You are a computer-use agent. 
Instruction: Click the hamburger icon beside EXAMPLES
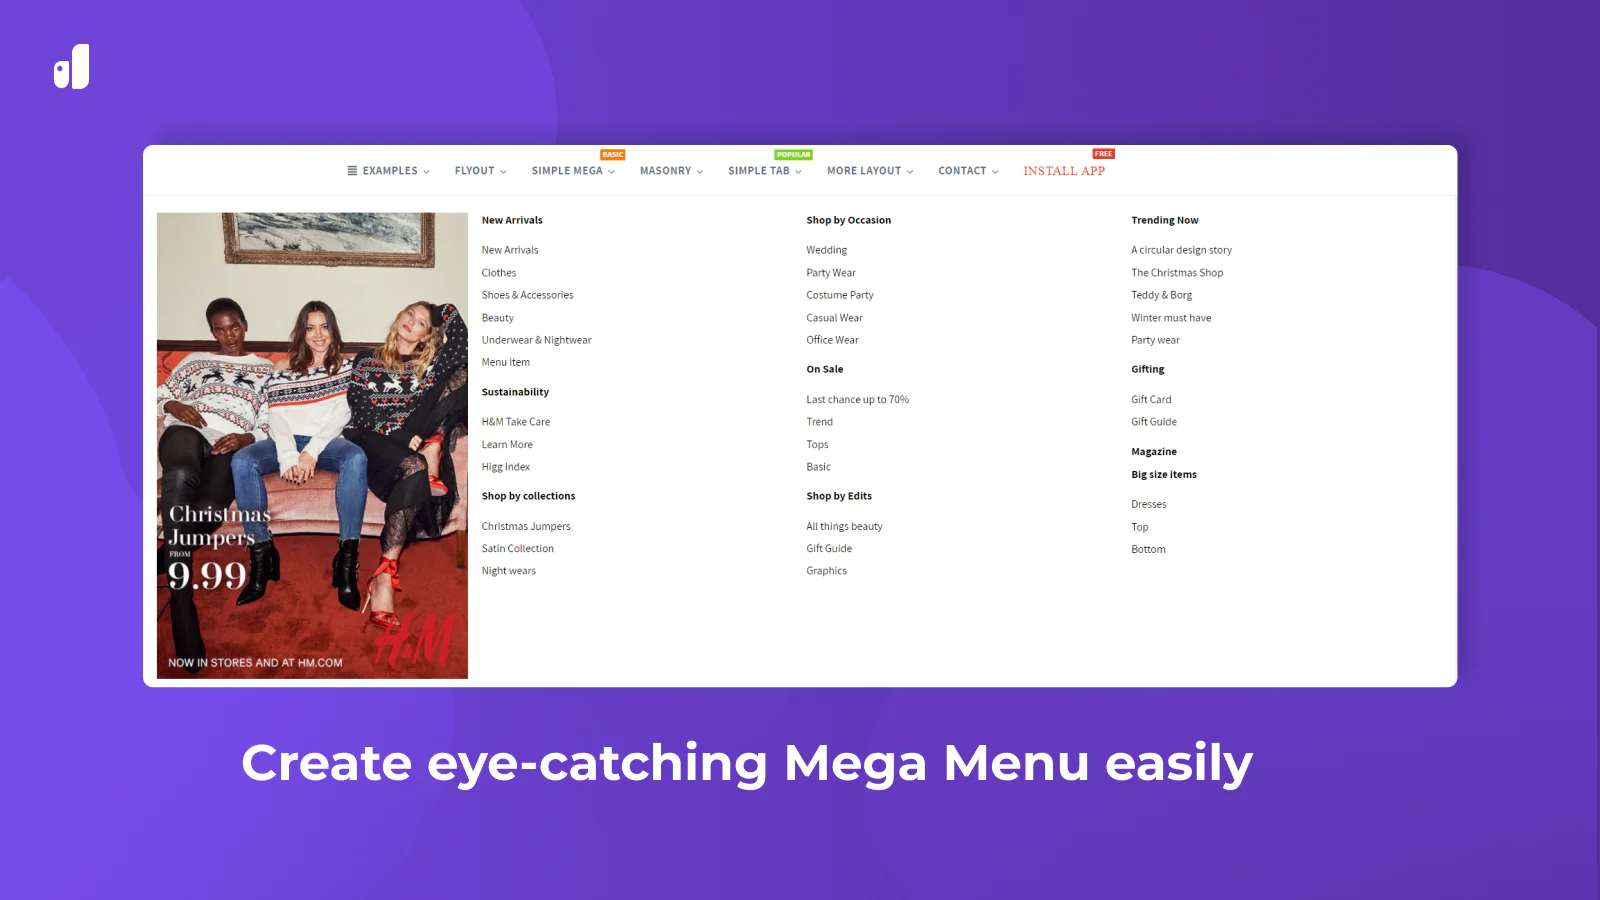(352, 171)
